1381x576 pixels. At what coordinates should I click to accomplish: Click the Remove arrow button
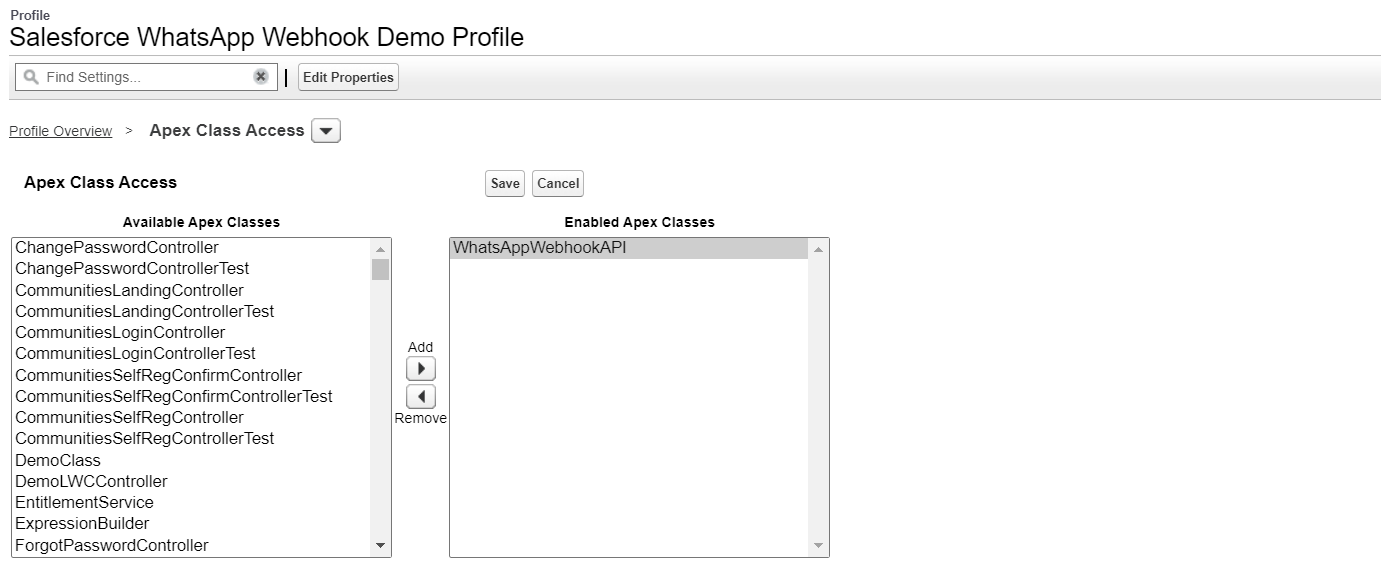tap(421, 397)
